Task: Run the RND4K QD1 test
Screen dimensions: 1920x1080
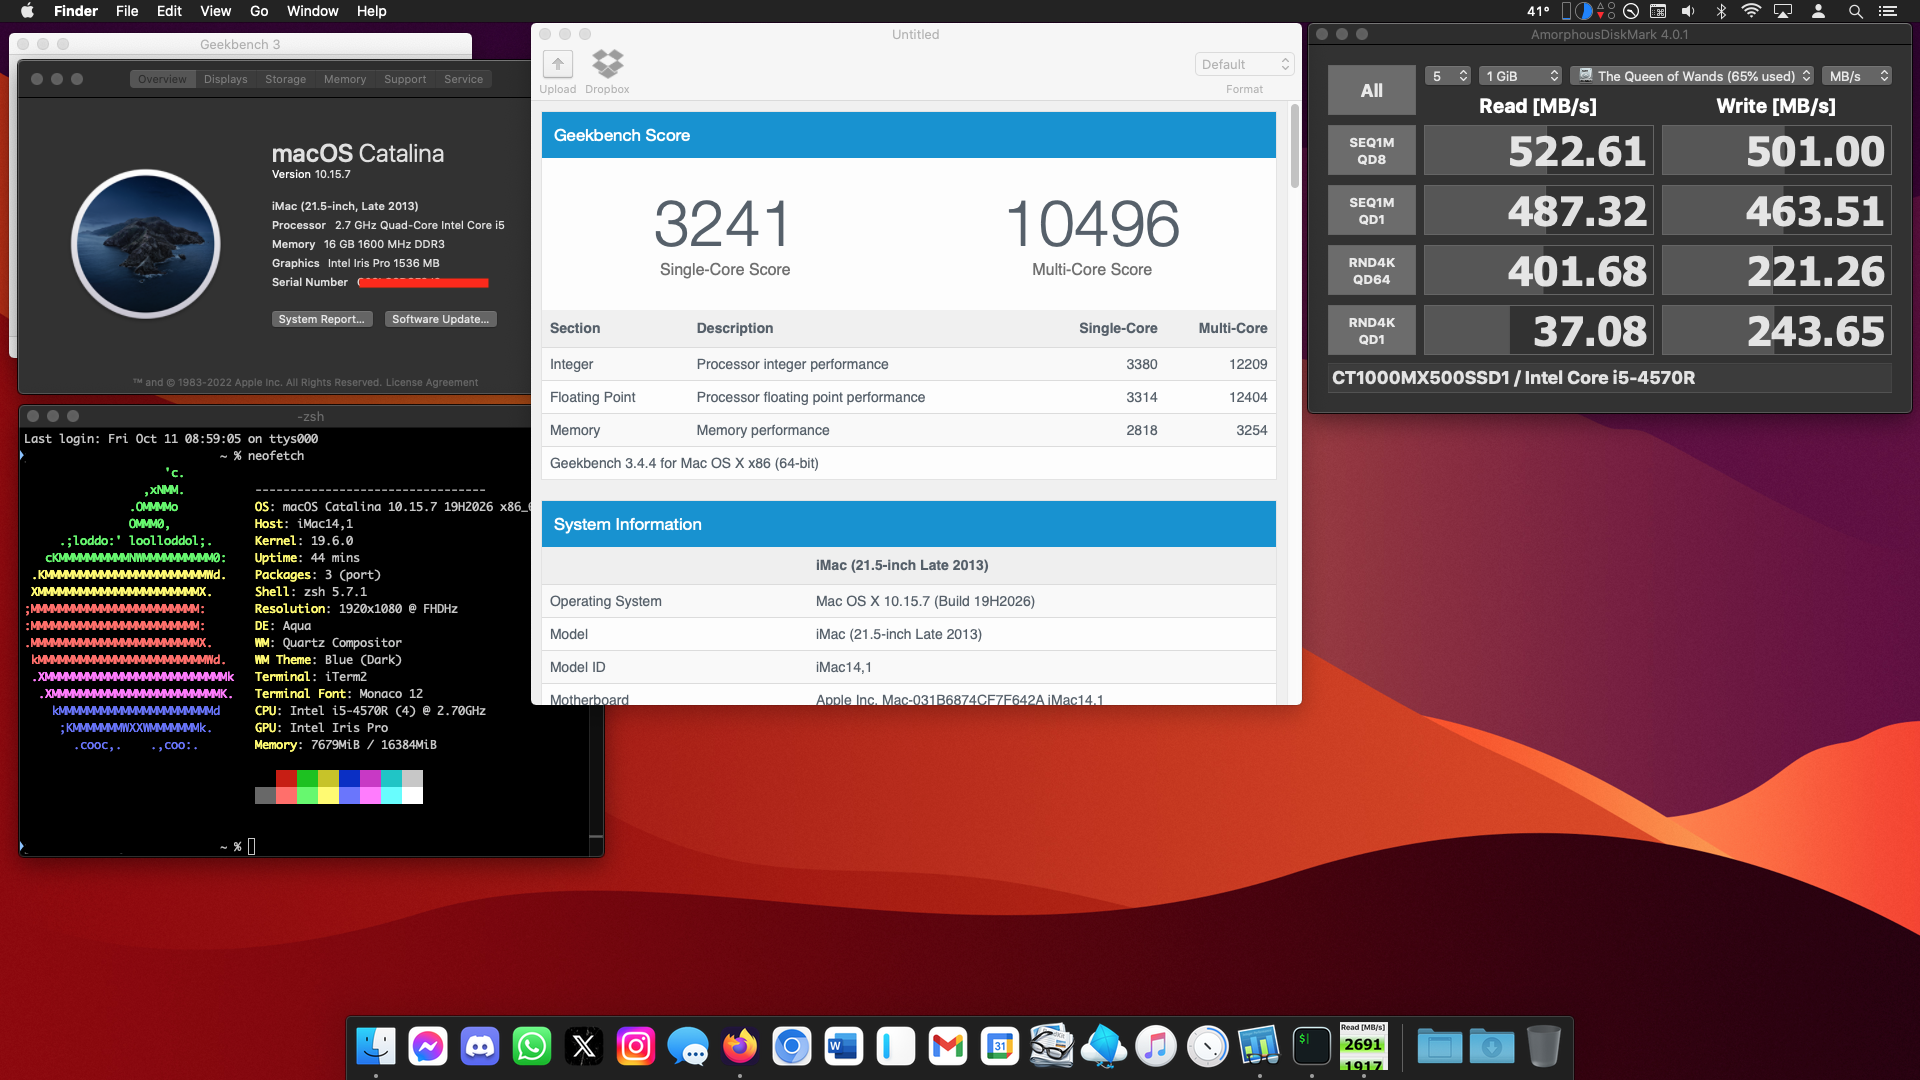Action: click(1372, 331)
